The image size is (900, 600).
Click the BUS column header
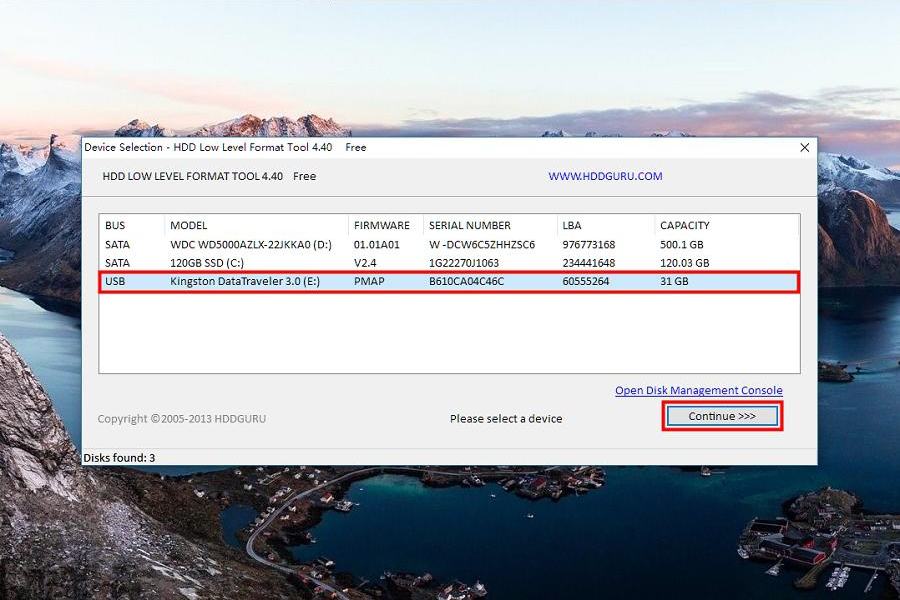pos(132,225)
